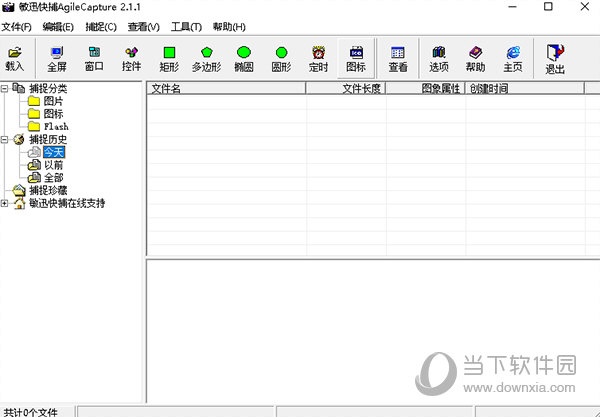This screenshot has height=417, width=600.
Task: Select the 窗口 window capture tool
Action: point(94,58)
